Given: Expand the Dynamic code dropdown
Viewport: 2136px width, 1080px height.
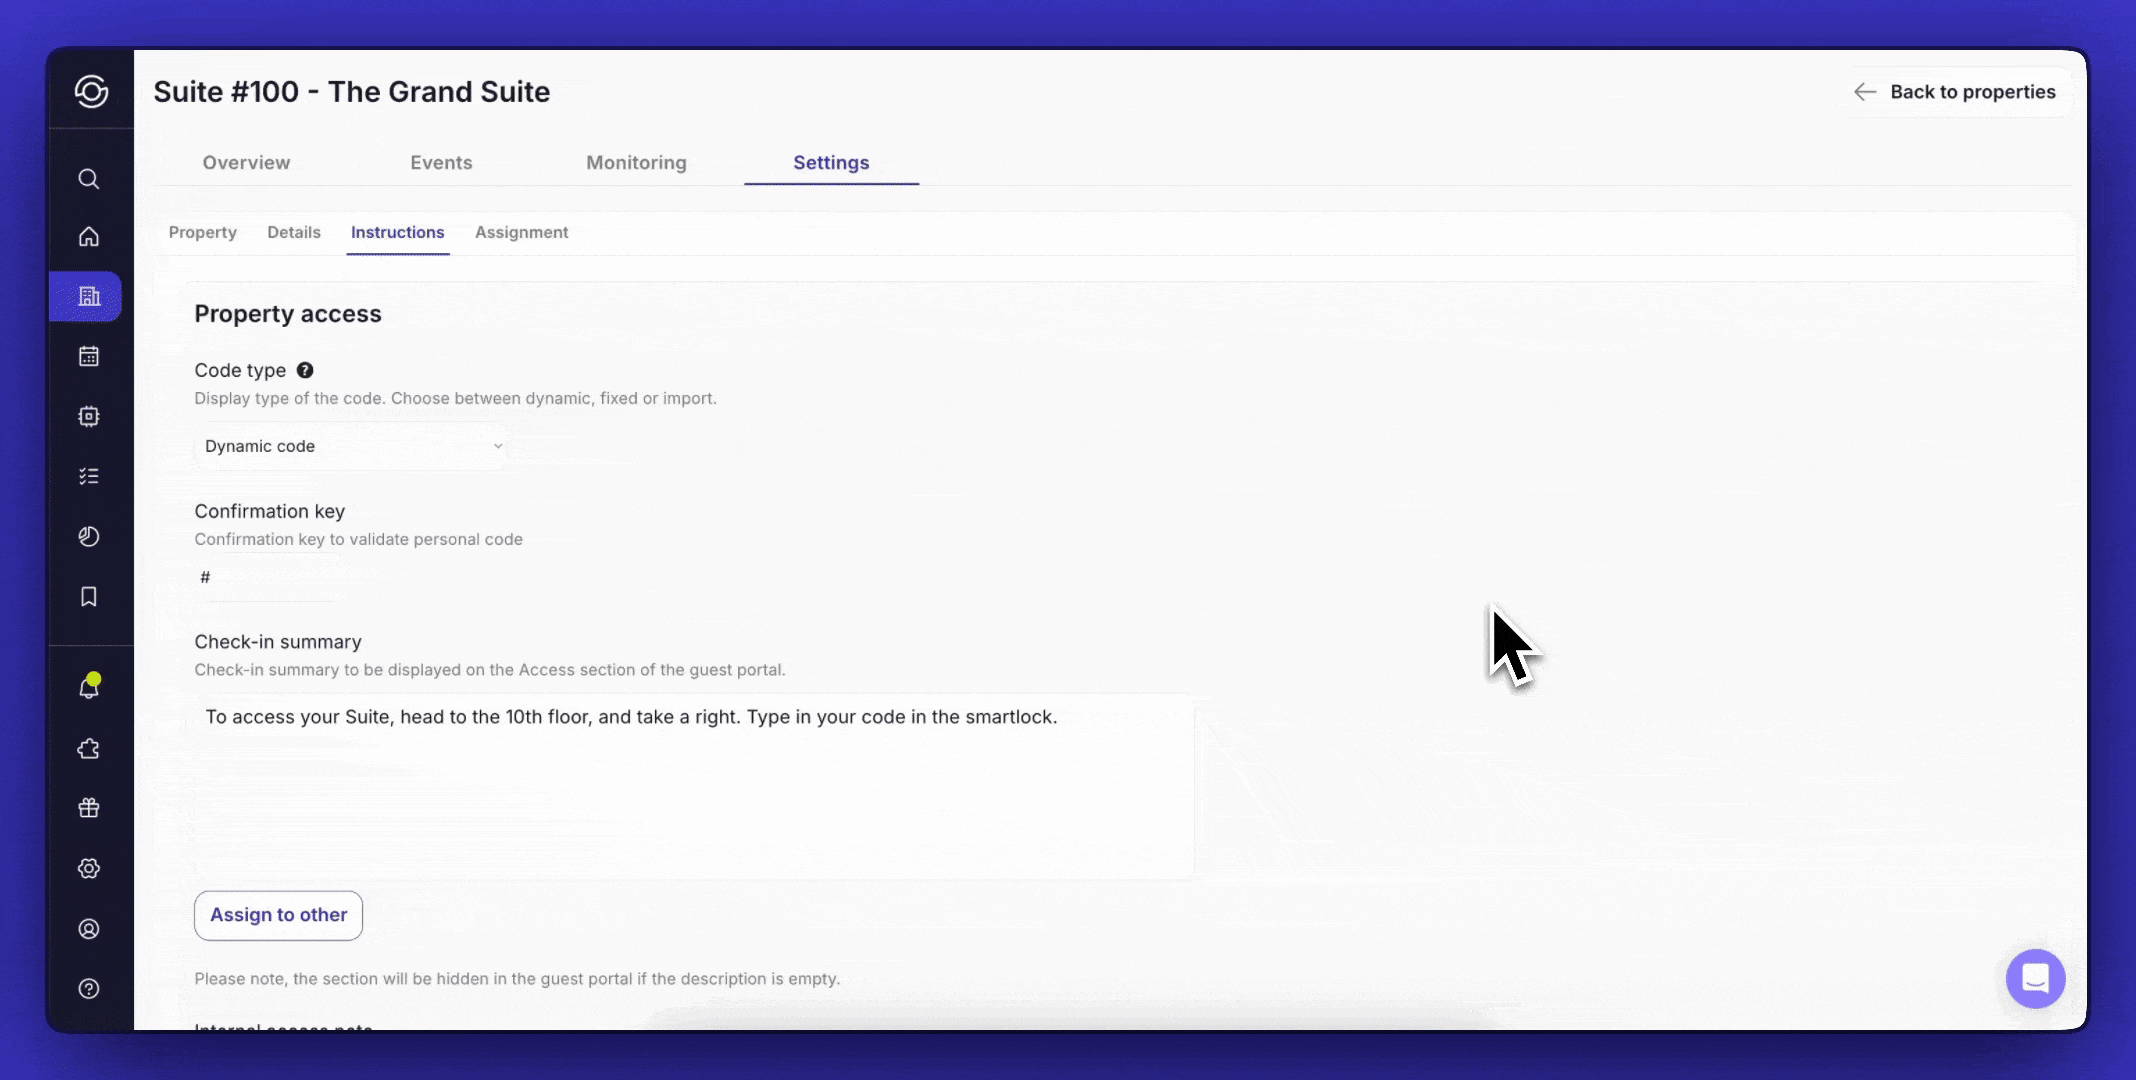Looking at the screenshot, I should point(351,446).
